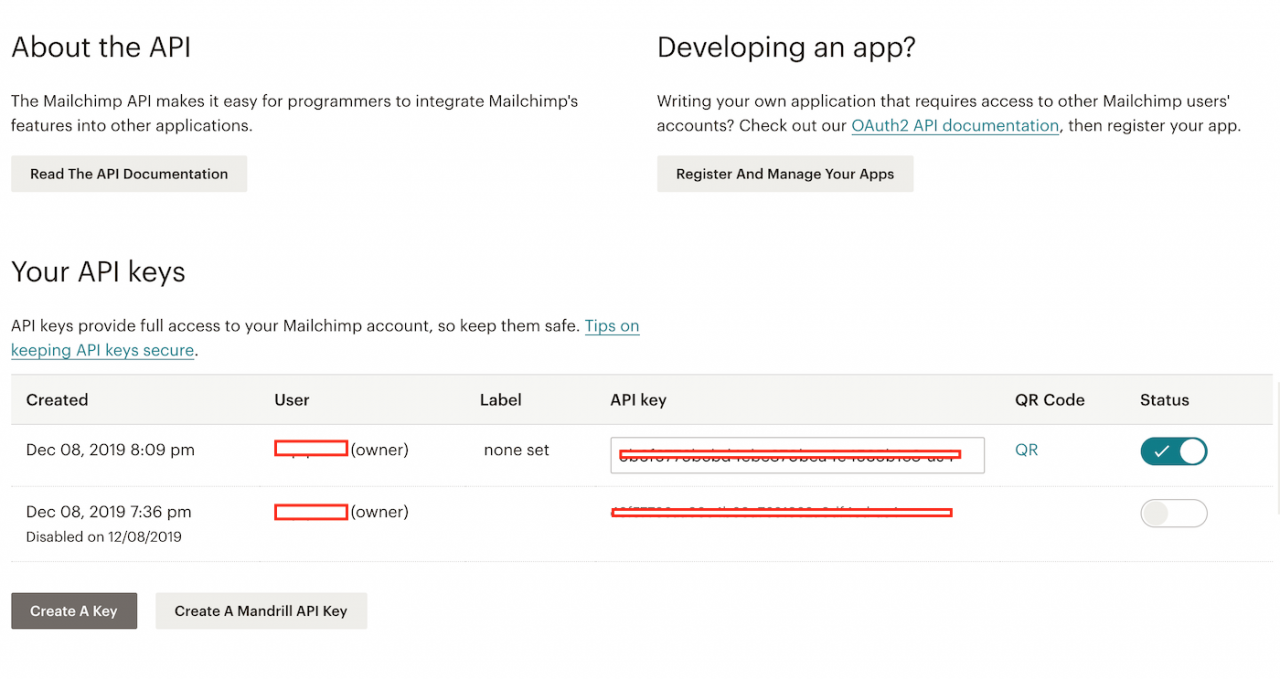
Task: Click the Status column header
Action: tap(1165, 400)
